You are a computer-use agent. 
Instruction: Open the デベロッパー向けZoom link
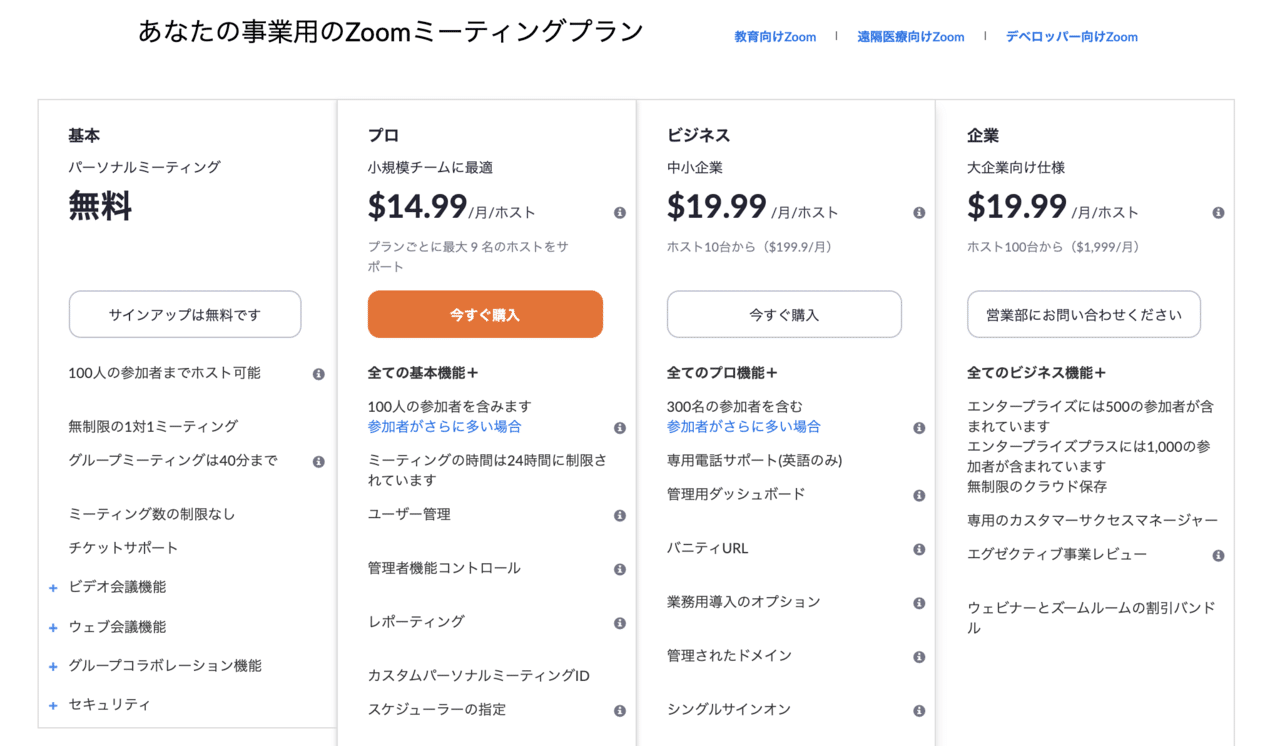tap(1071, 36)
